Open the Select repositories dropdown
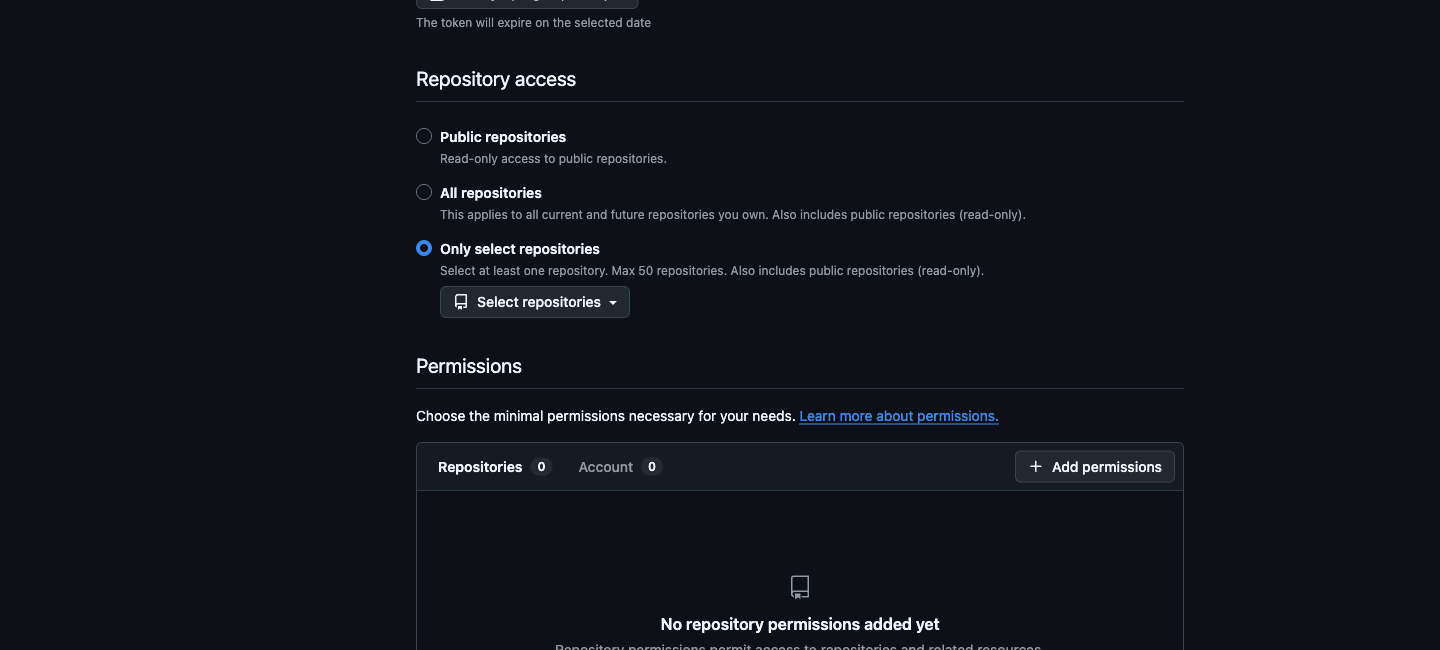The image size is (1440, 650). point(535,302)
